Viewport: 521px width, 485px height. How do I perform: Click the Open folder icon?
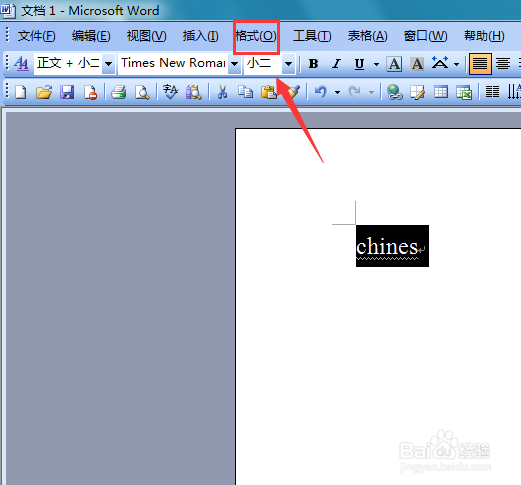click(x=44, y=92)
